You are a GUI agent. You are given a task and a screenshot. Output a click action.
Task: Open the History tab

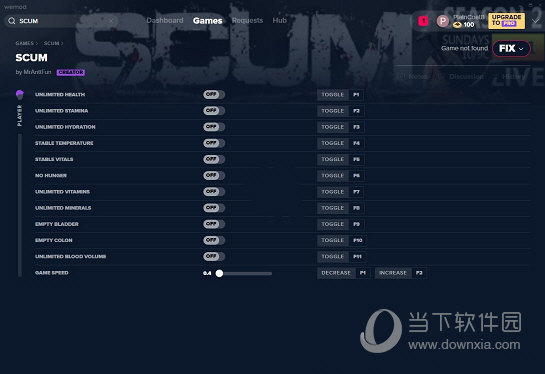(x=511, y=76)
